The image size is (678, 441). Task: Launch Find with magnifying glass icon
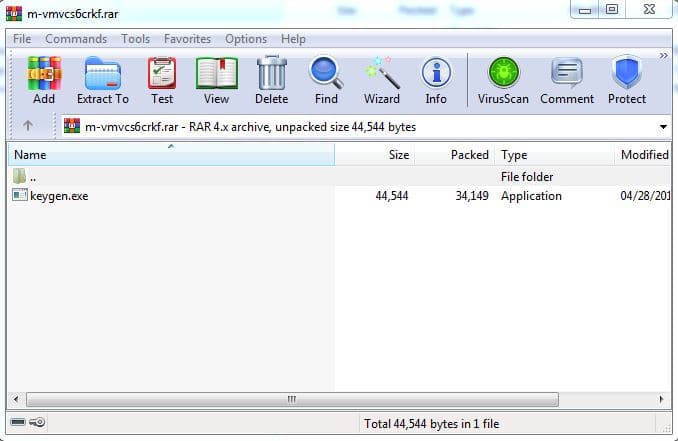[326, 80]
